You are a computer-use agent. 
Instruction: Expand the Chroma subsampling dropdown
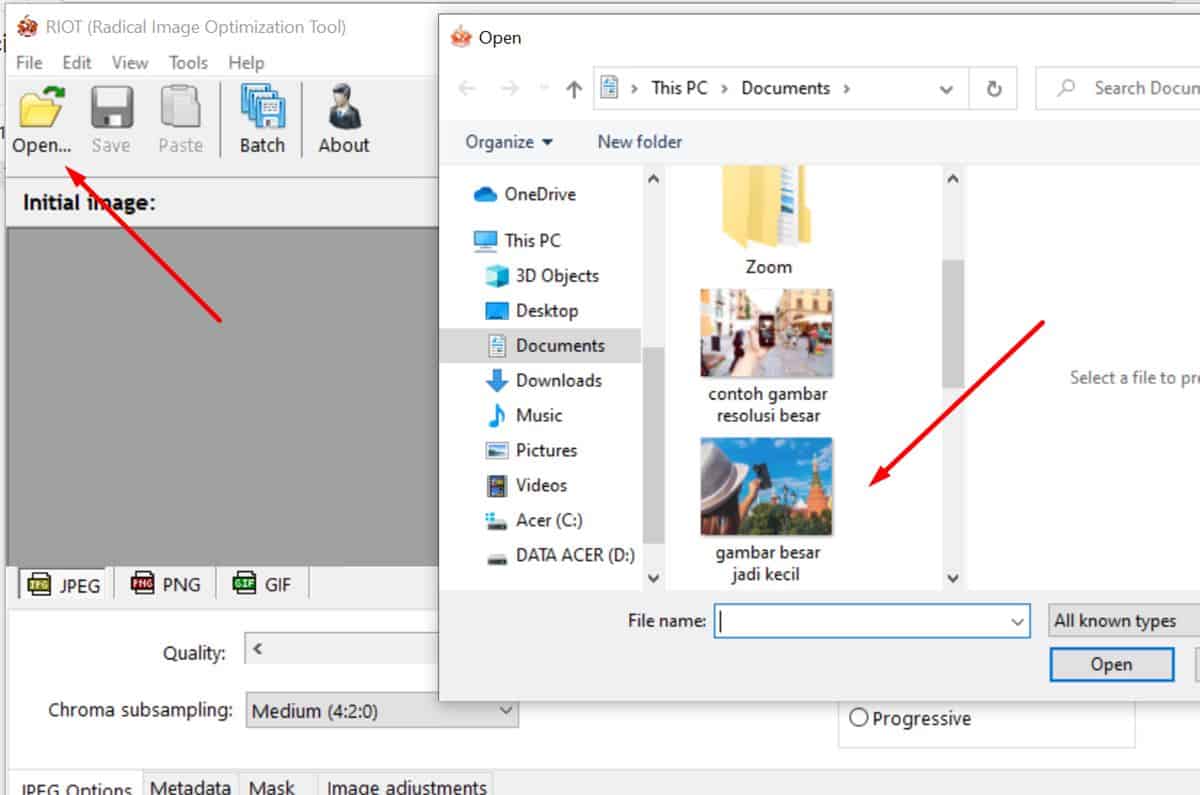tap(505, 711)
